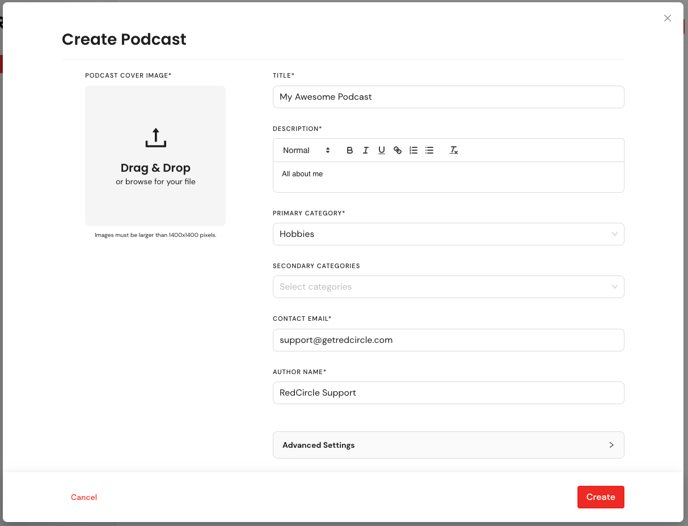Screen dimensions: 688x526
Task: Click the Create button
Action: pos(601,497)
